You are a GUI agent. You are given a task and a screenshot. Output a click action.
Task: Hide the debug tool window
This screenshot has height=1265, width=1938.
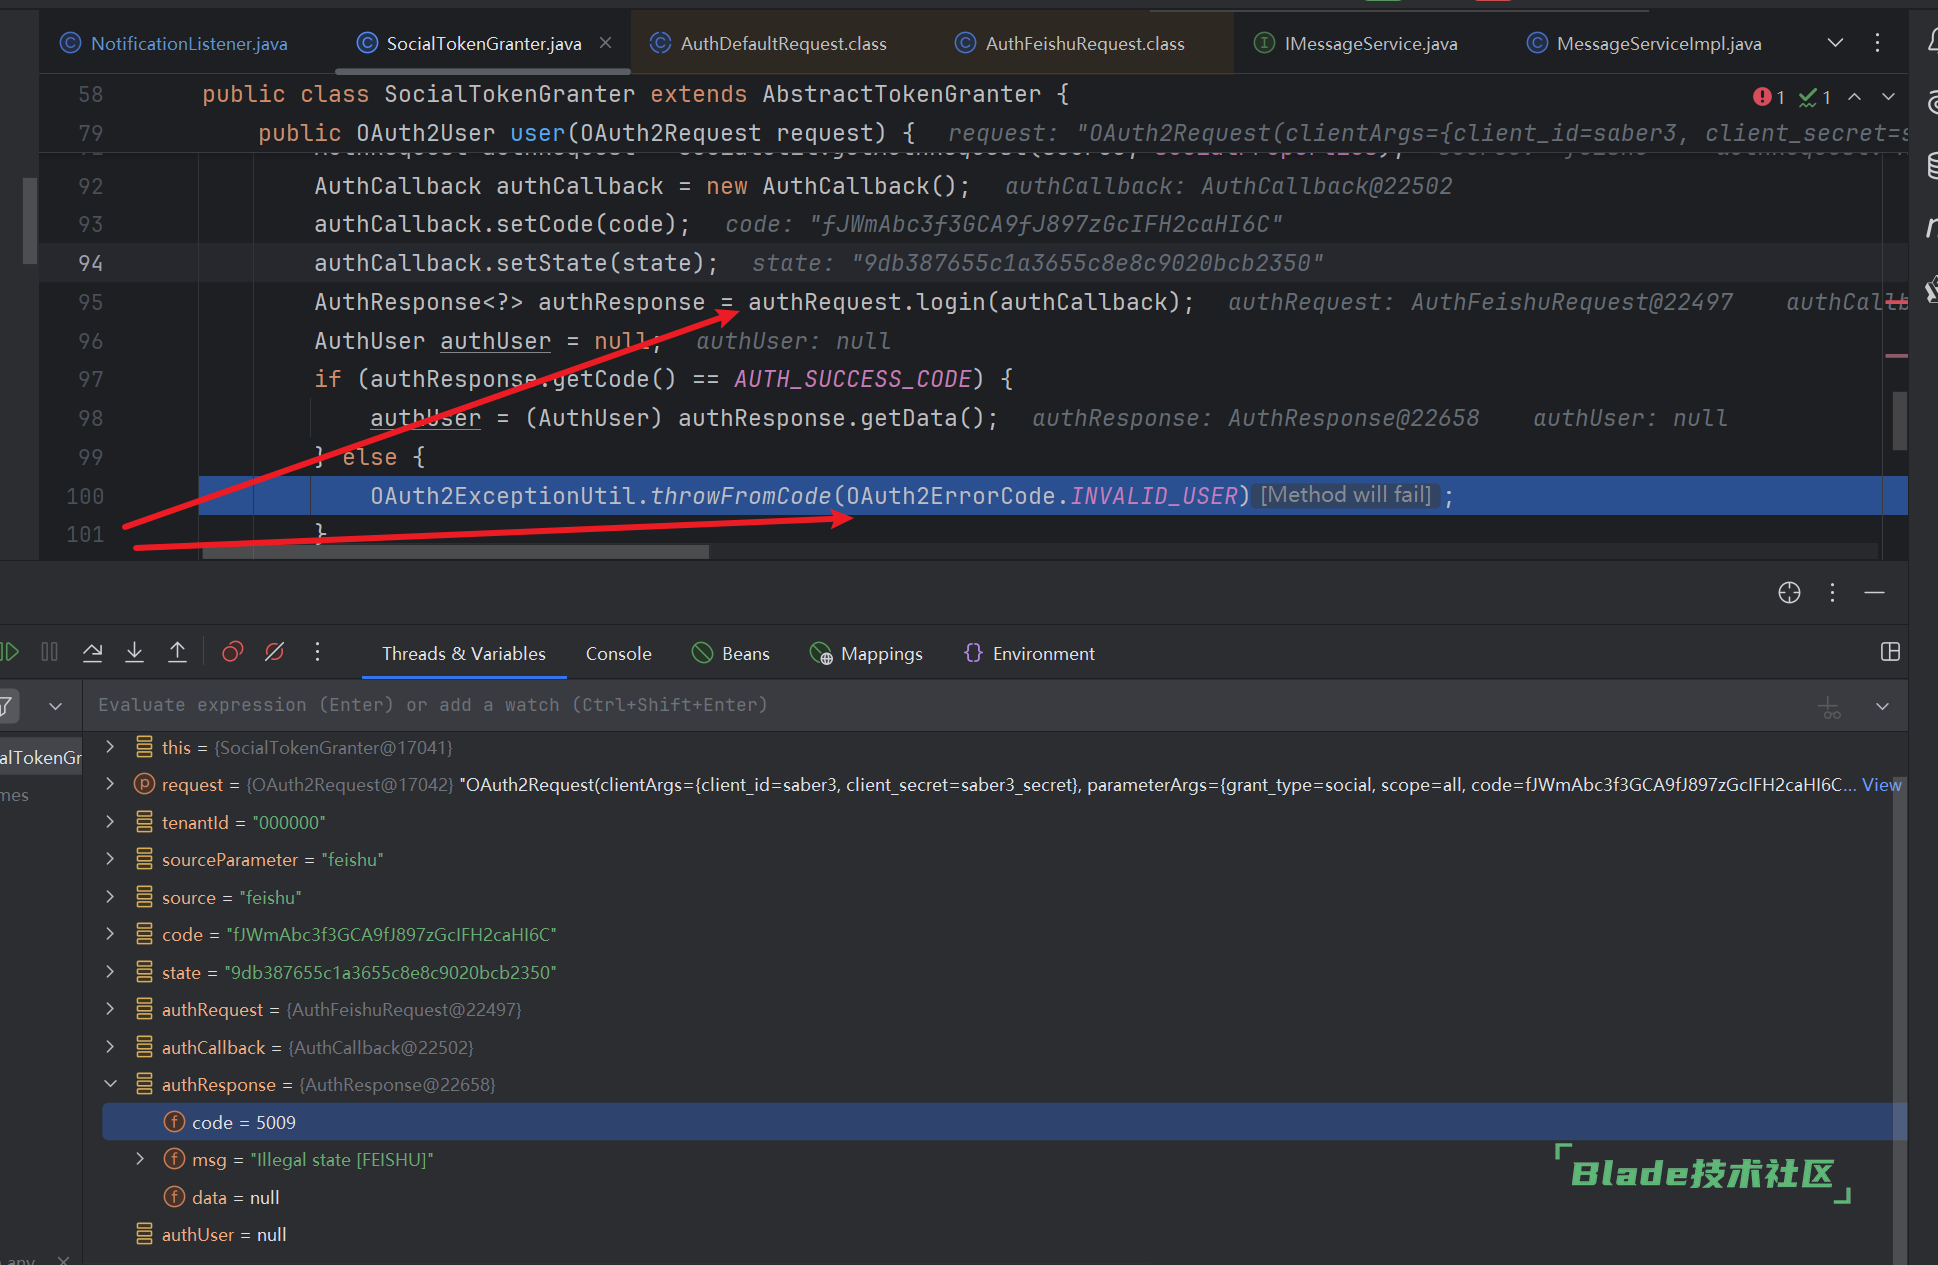(1874, 593)
